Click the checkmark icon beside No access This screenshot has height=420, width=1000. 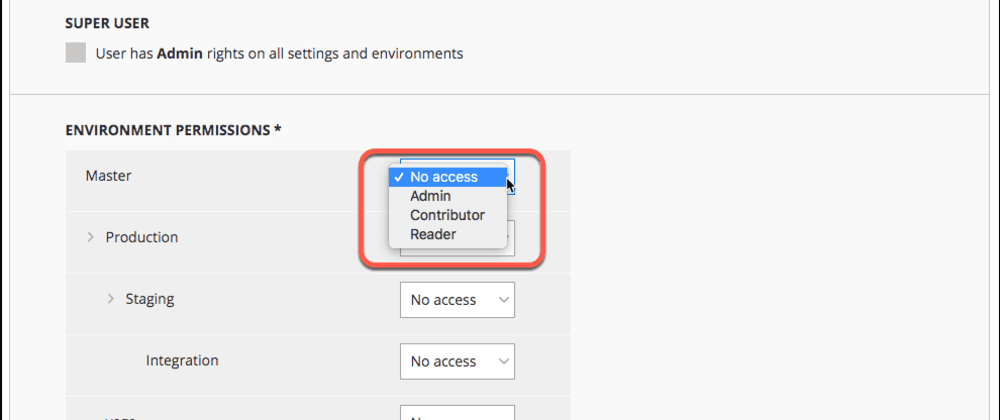pos(399,177)
